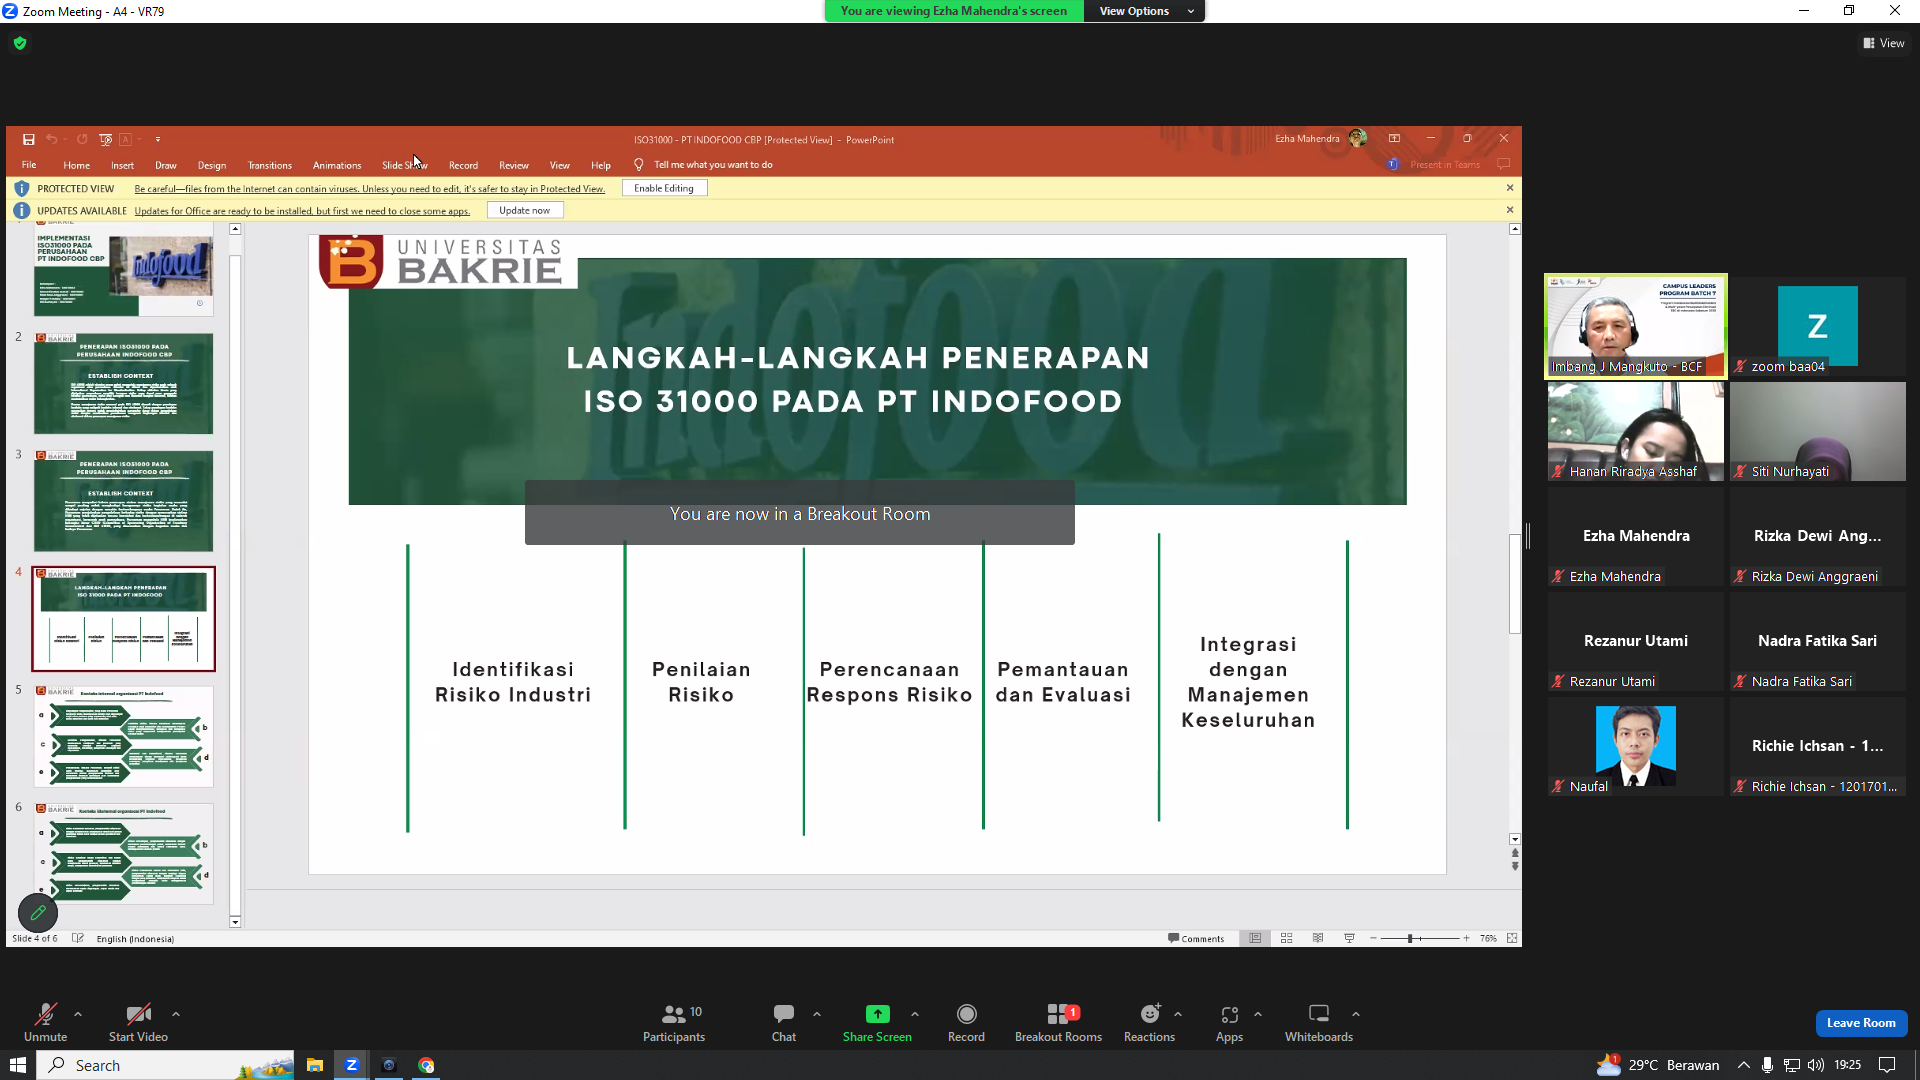Select slide 2 thumbnail
Screen dimensions: 1920x1080
coord(124,383)
